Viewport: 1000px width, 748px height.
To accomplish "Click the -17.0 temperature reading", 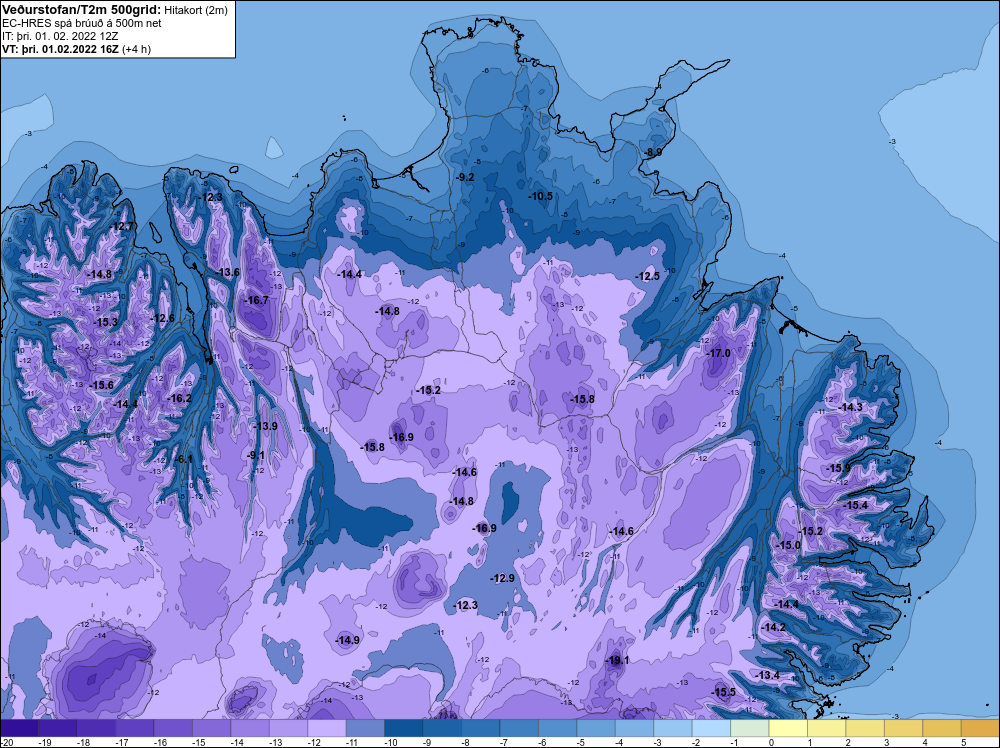I will click(x=718, y=353).
